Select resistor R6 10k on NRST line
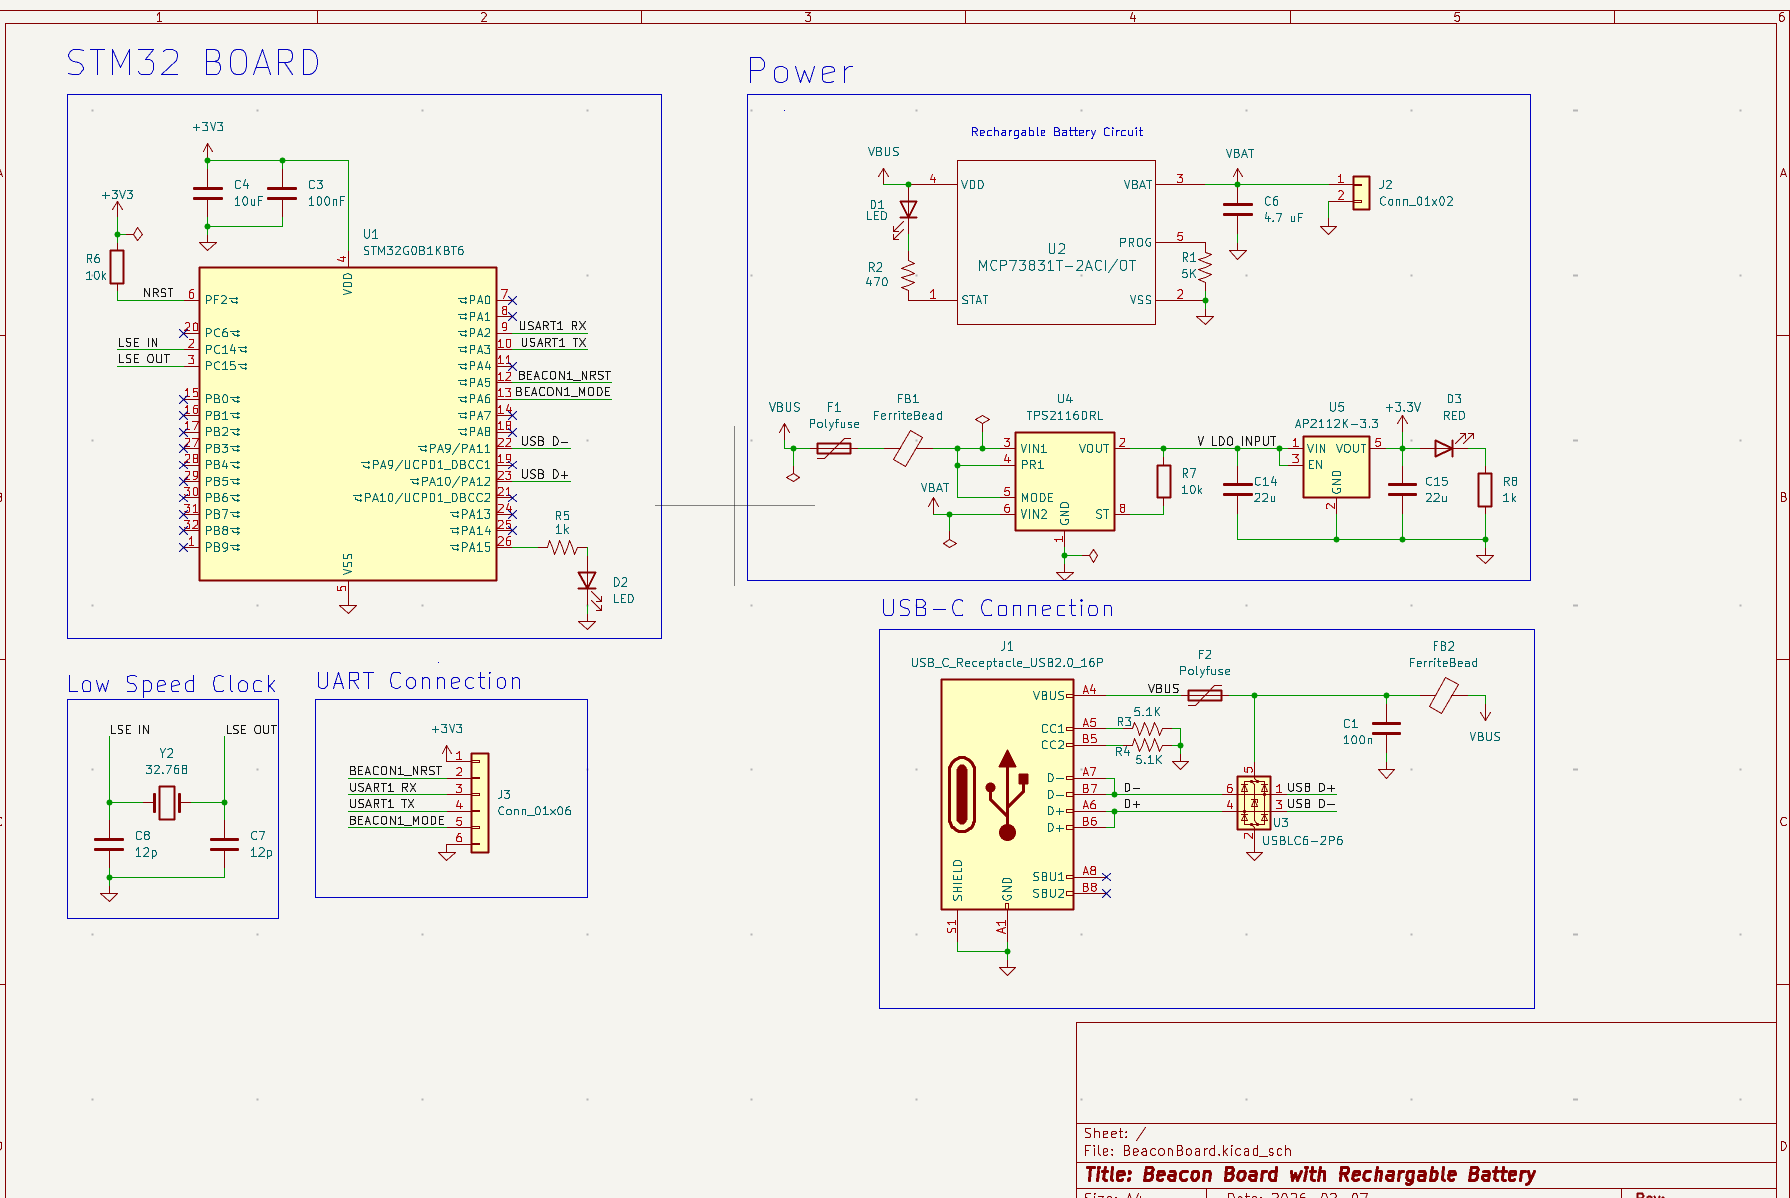 coord(117,267)
